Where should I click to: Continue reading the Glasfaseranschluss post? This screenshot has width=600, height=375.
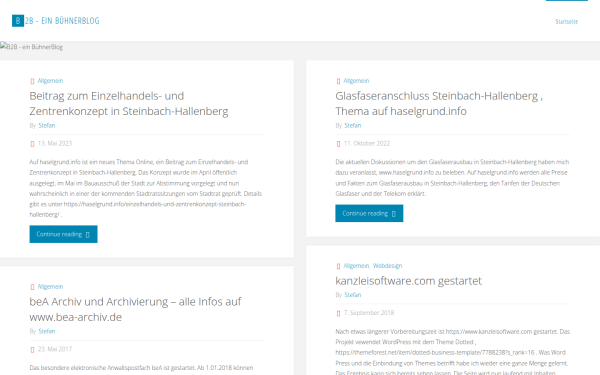coord(369,214)
